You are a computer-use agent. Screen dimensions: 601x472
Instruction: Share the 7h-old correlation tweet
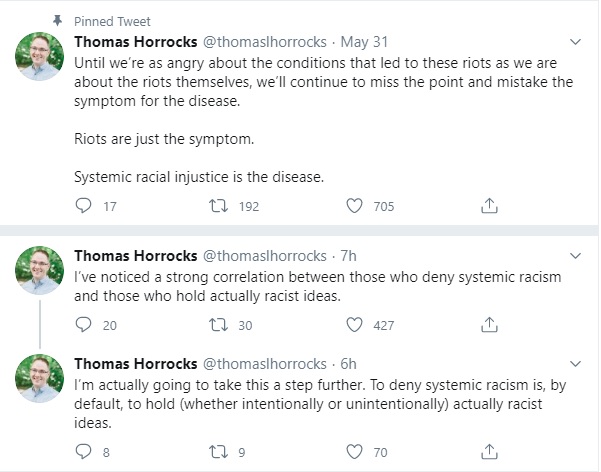point(490,325)
